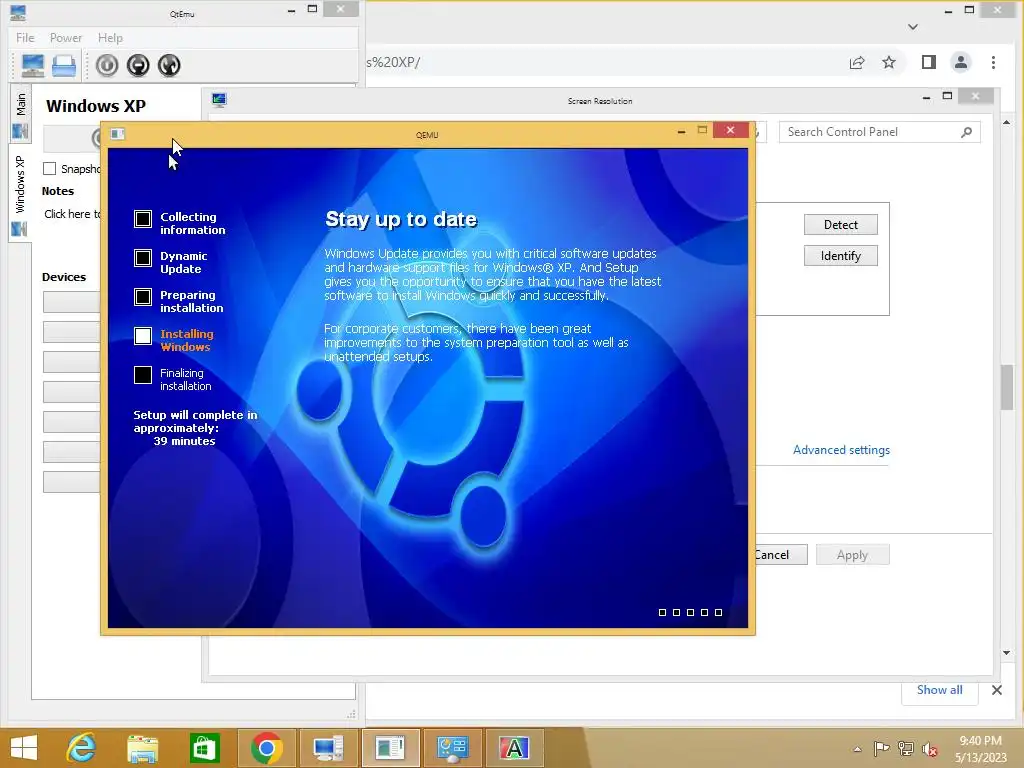Switch to QtEmu taskbar computer icon
Viewport: 1024px width, 768px height.
(328, 748)
